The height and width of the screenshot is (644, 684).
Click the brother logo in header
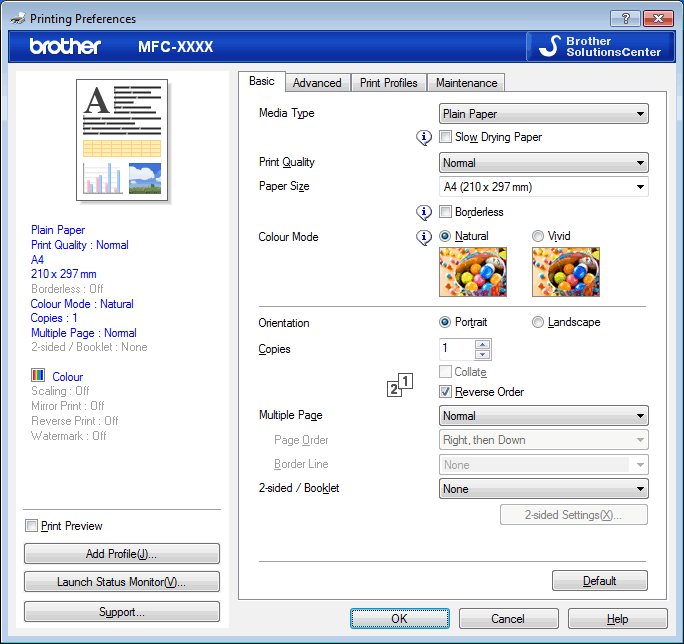[65, 46]
